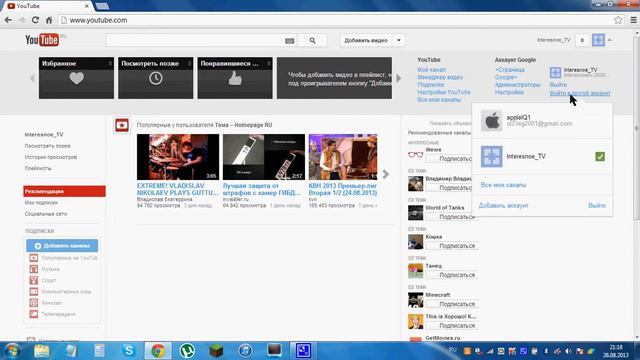Viewport: 640px width, 360px height.
Task: Click the iNews channel glasses icon
Action: (x=416, y=155)
